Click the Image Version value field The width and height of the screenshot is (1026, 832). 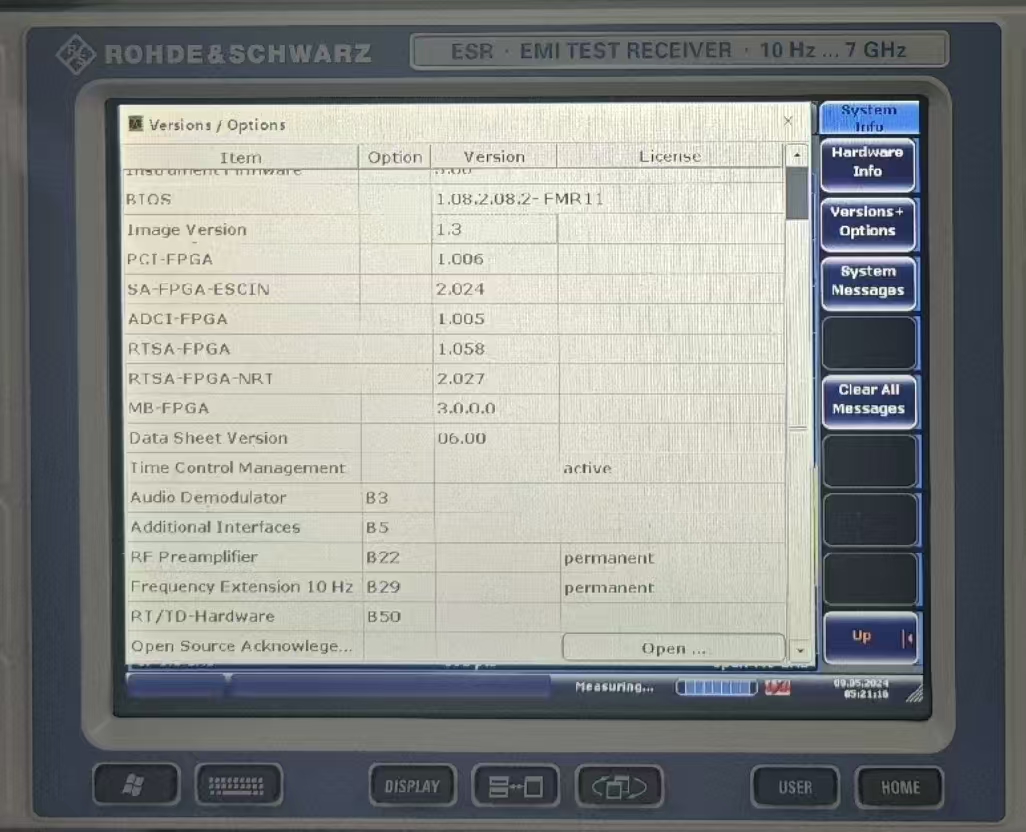point(494,230)
